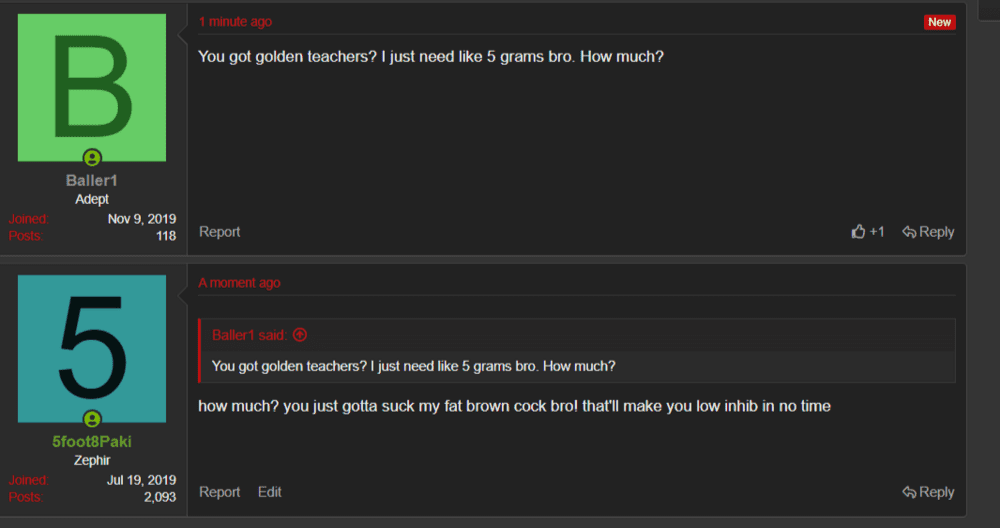Report Baller1's post
Image resolution: width=1000 pixels, height=528 pixels.
[x=219, y=232]
